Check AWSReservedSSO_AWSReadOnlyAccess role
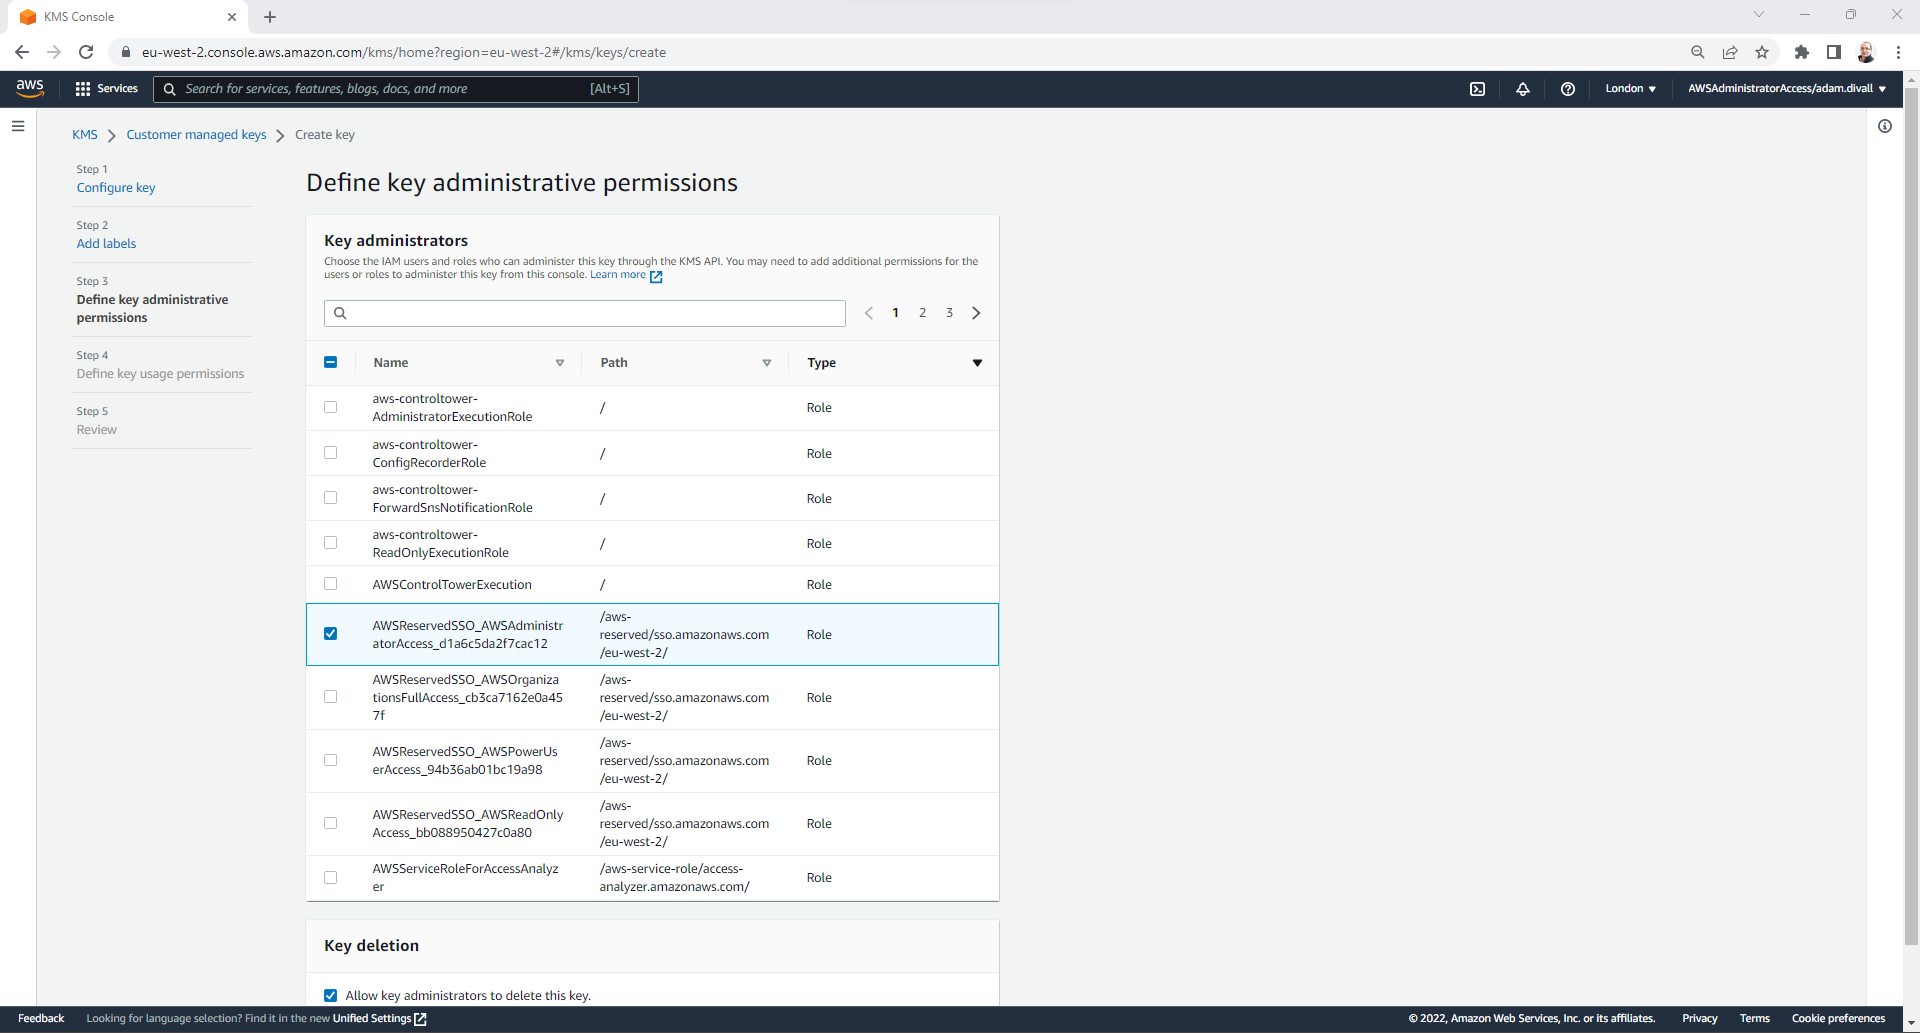Image resolution: width=1920 pixels, height=1033 pixels. tap(330, 823)
